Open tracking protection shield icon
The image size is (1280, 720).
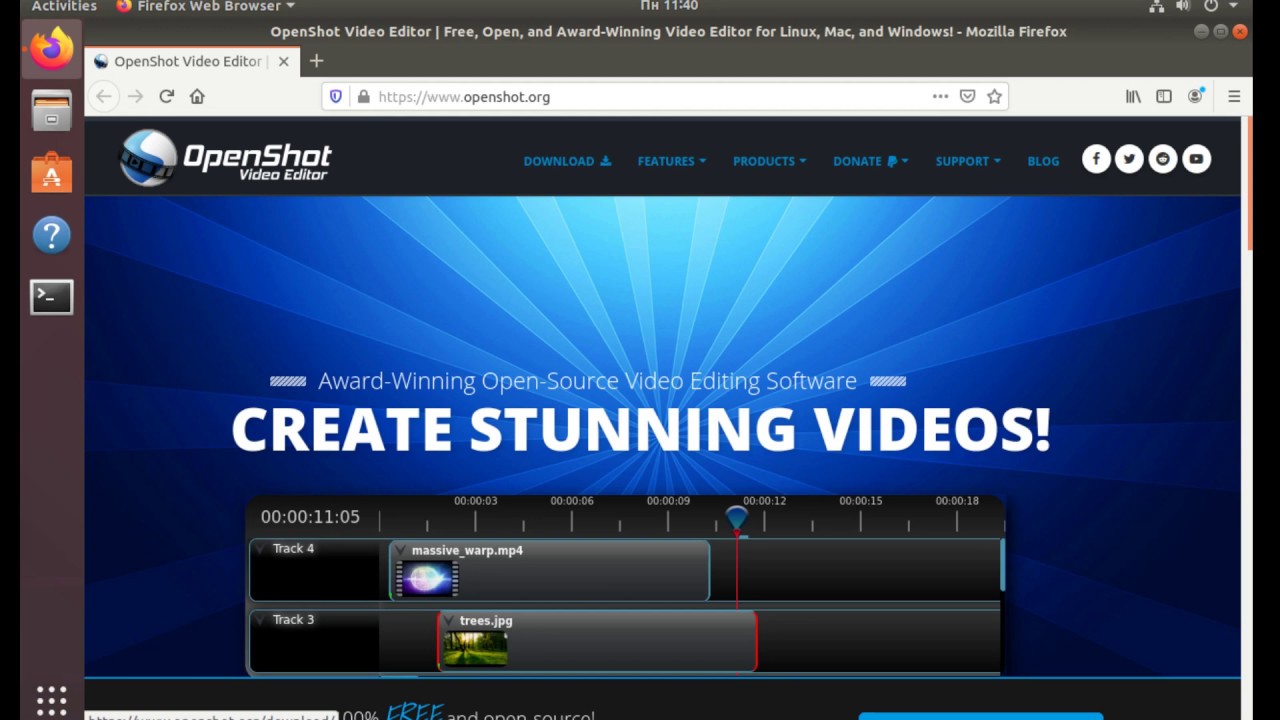(x=336, y=96)
